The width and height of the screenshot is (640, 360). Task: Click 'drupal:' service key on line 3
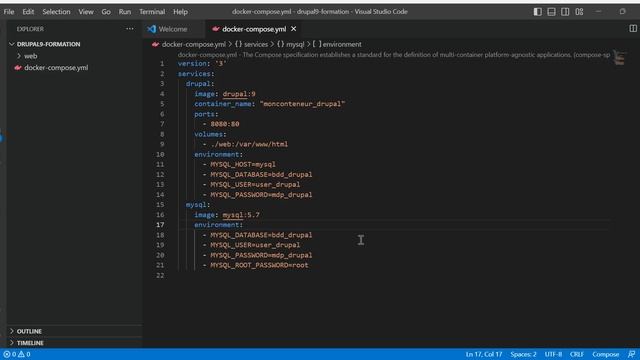tap(200, 84)
